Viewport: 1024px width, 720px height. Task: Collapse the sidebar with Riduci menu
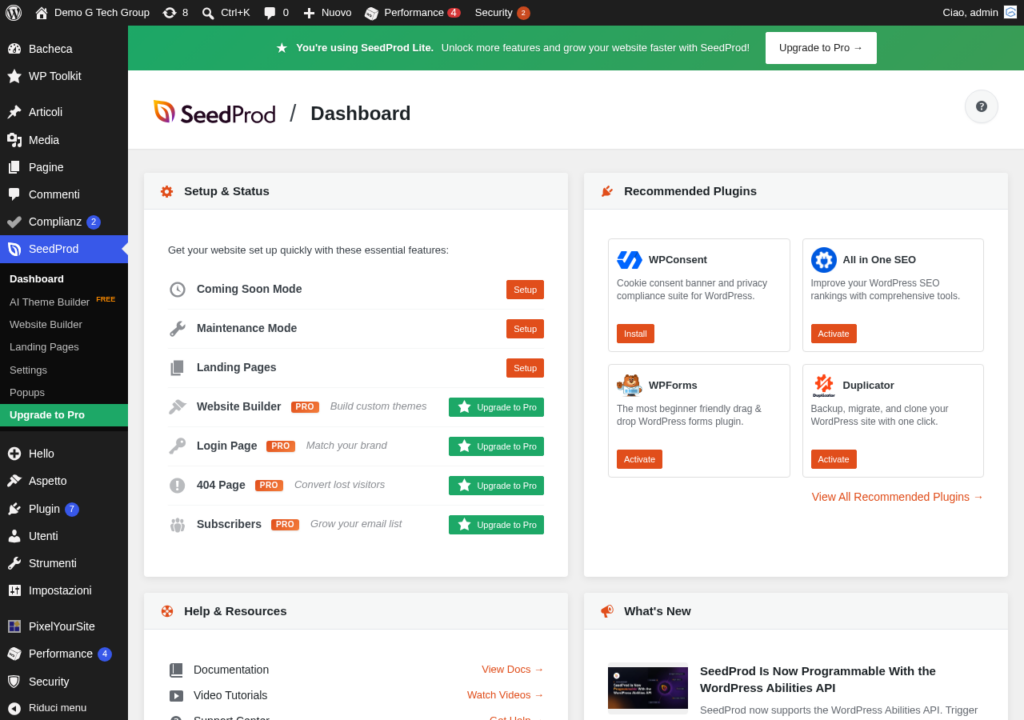64,708
